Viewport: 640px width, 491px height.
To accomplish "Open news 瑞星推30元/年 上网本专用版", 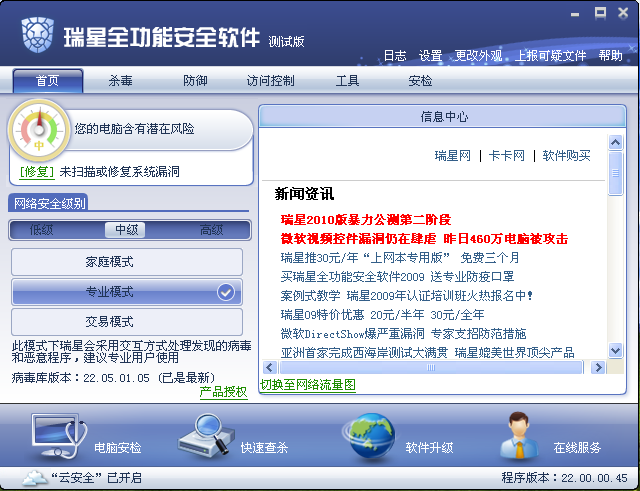I will pos(400,258).
